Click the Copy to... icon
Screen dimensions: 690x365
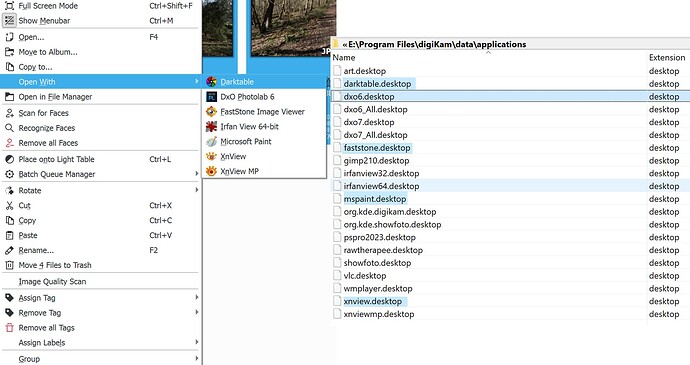pos(9,67)
